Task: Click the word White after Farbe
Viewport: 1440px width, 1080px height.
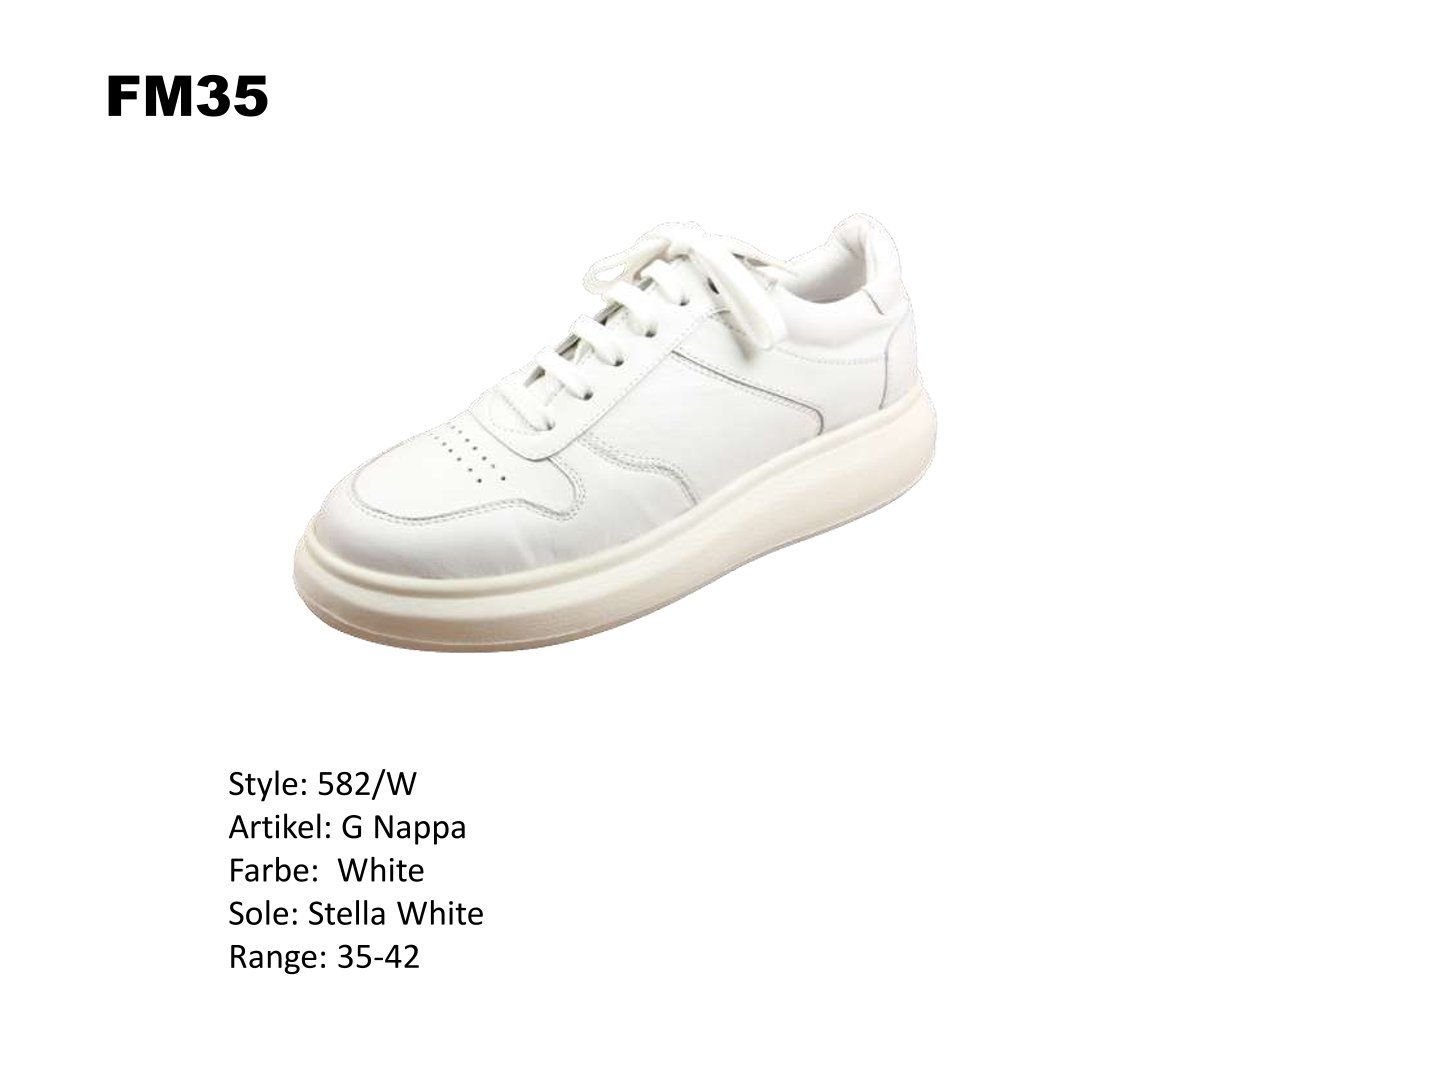Action: click(381, 871)
